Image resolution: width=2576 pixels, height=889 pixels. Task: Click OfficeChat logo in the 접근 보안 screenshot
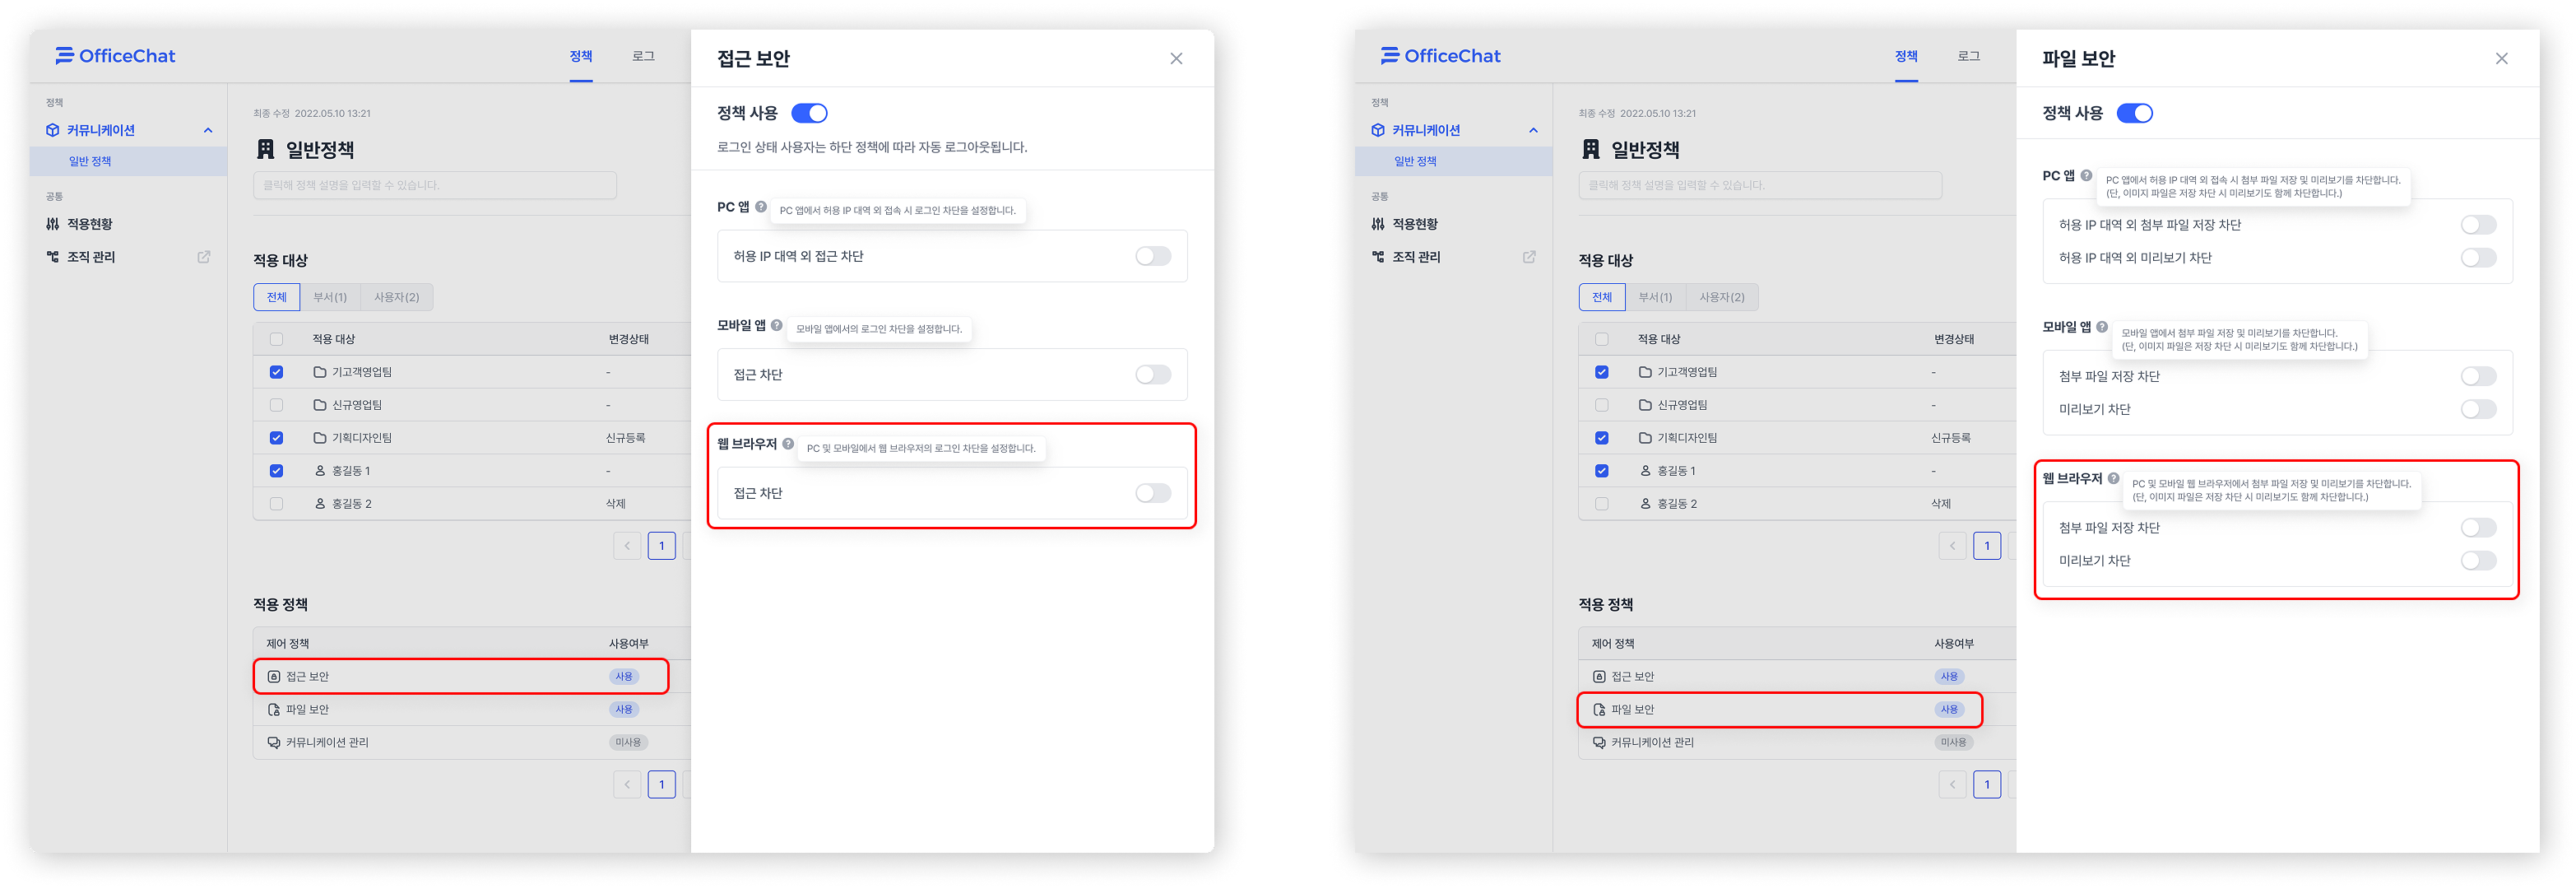coord(116,56)
